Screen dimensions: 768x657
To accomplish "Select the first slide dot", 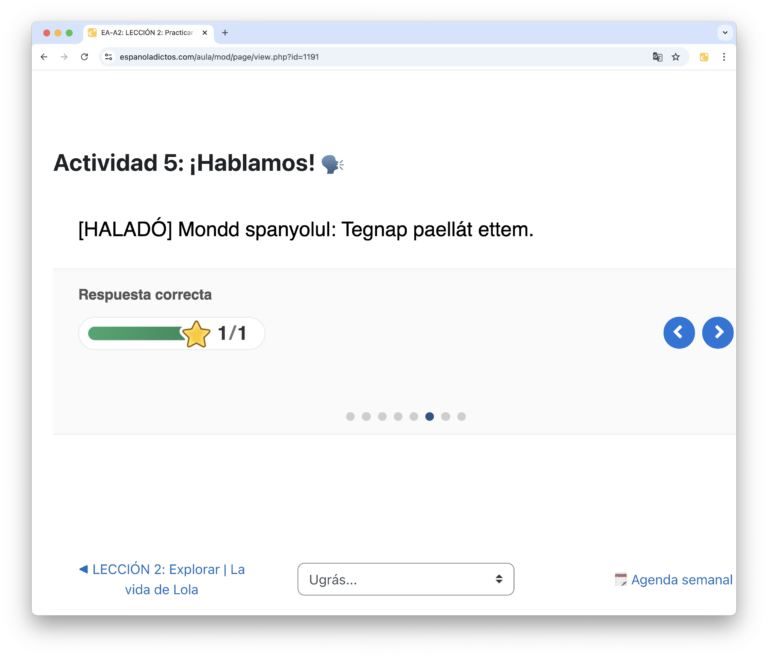I will (350, 416).
